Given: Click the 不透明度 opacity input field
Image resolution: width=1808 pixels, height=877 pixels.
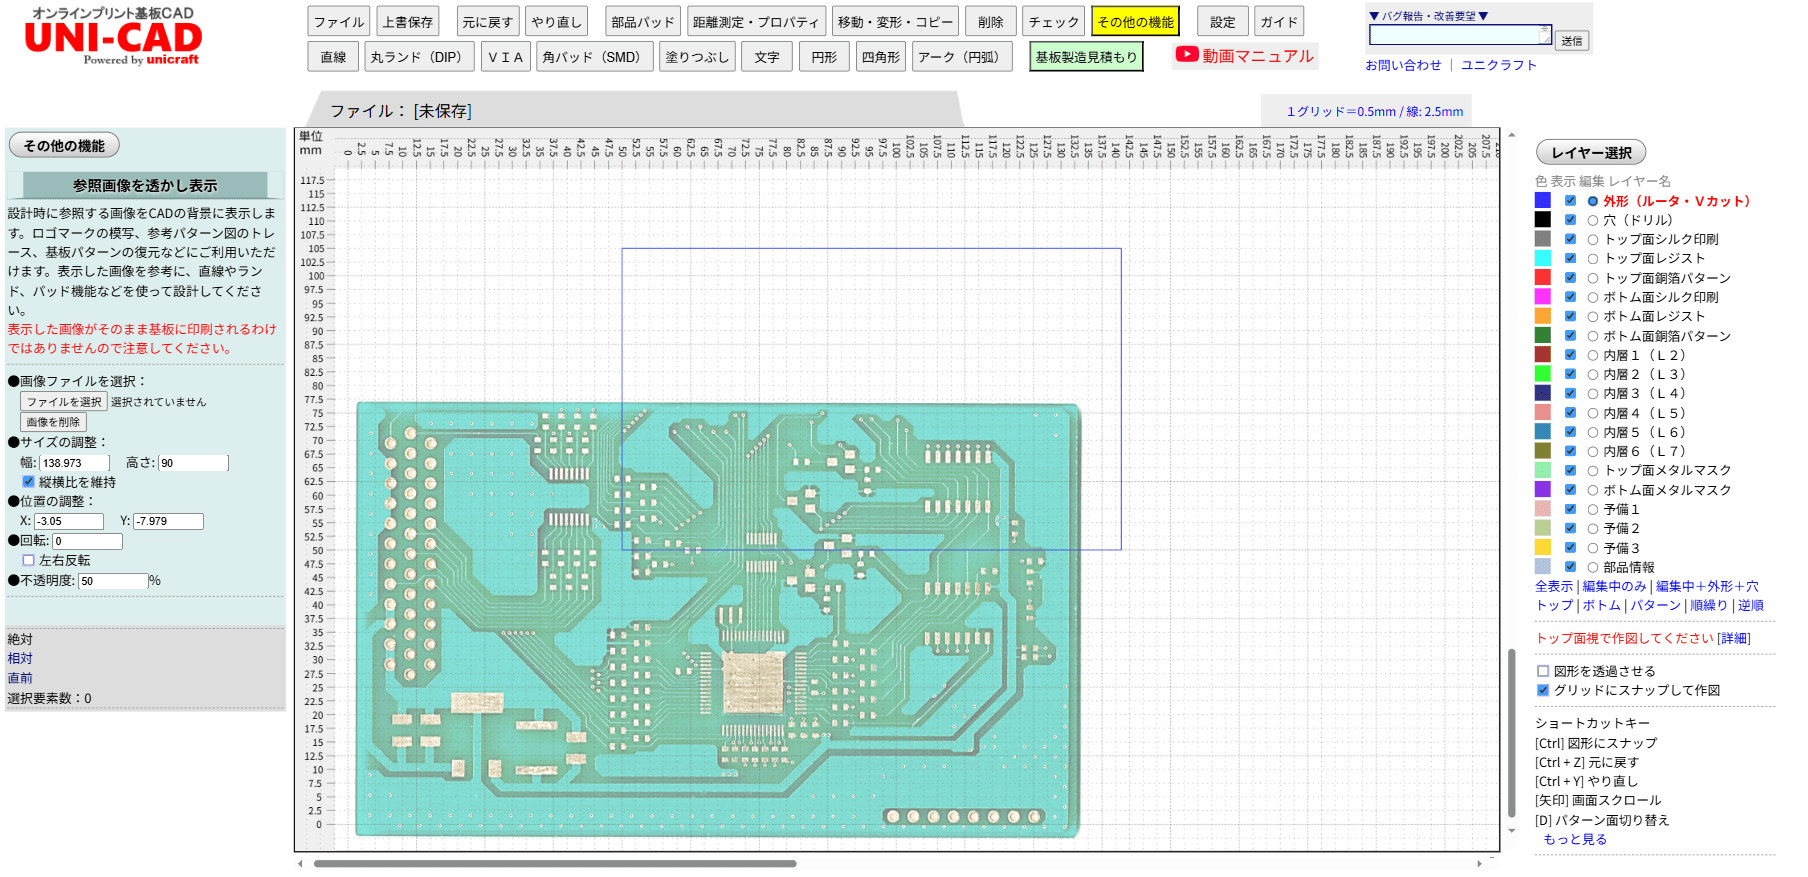Looking at the screenshot, I should coord(113,581).
